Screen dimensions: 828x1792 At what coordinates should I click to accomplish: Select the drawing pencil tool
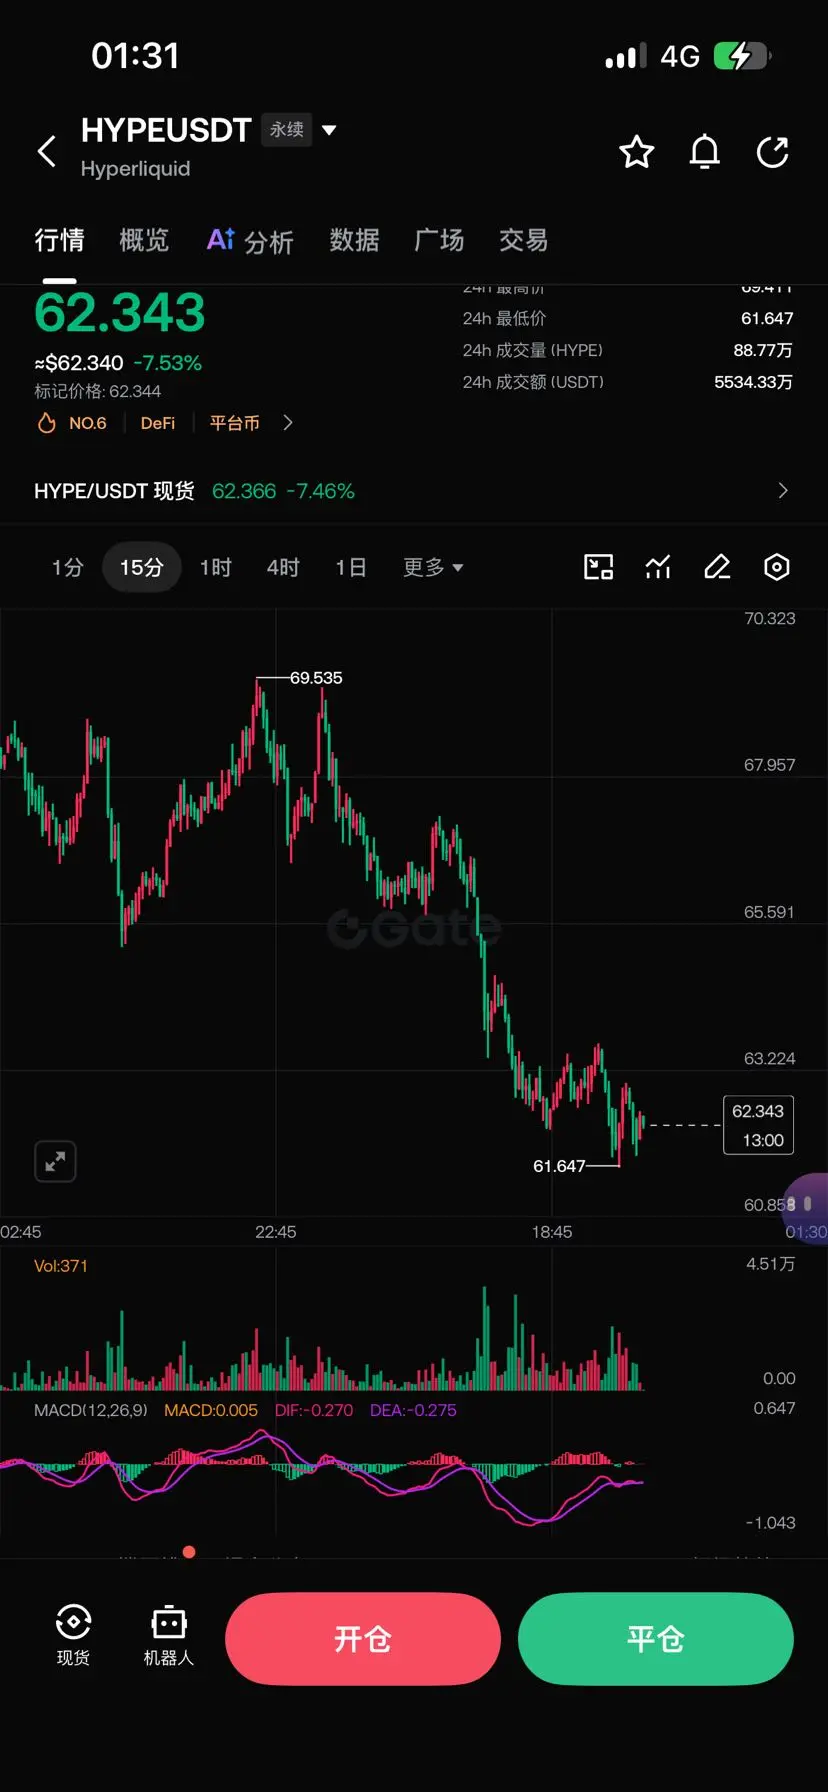717,567
